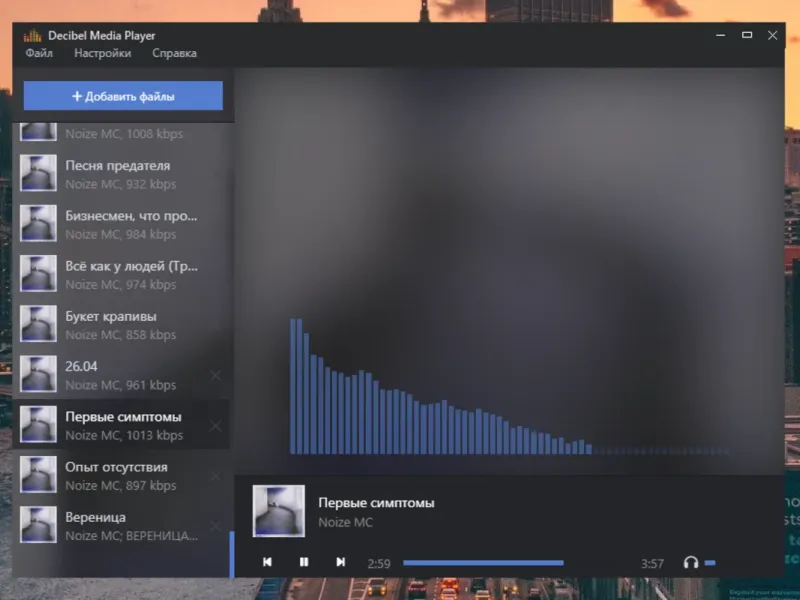Open the Справка menu
The image size is (800, 600).
pyautogui.click(x=174, y=53)
